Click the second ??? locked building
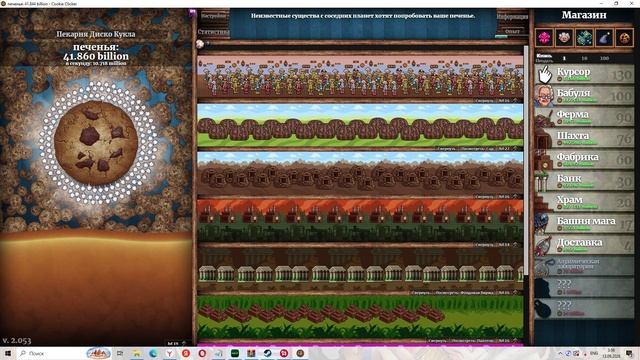The height and width of the screenshot is (360, 640). 584,309
